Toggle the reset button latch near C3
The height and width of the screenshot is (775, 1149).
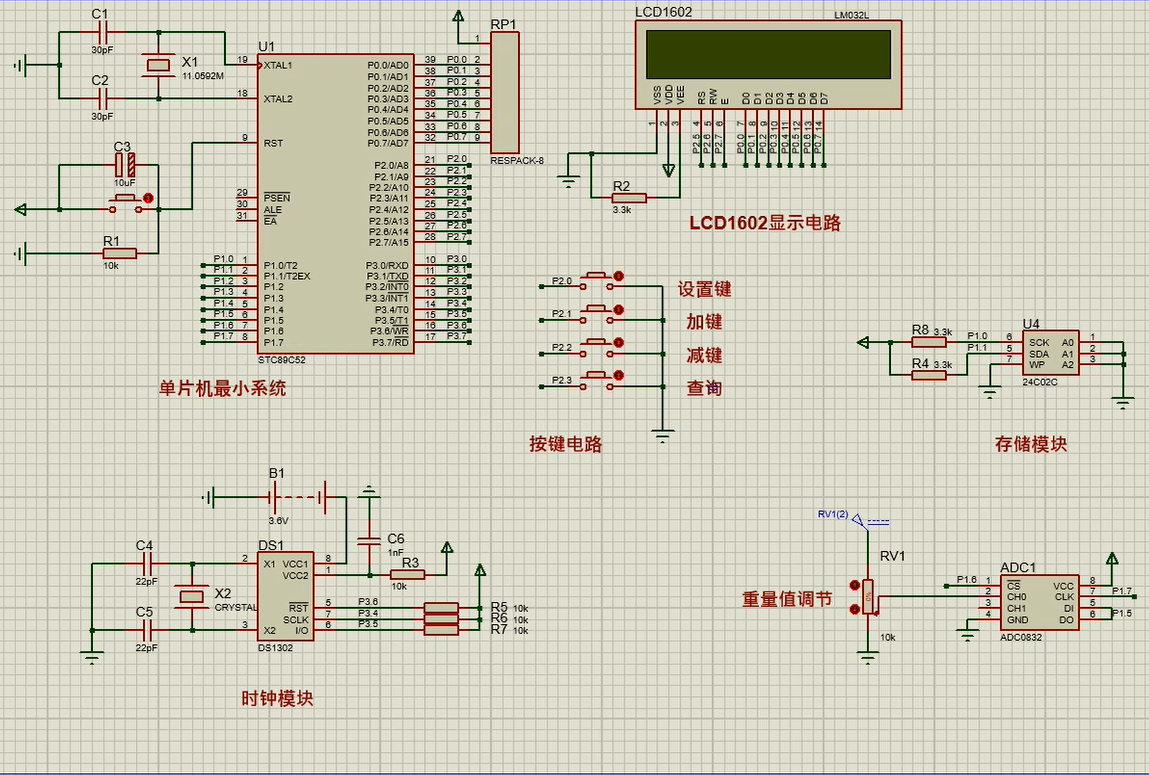click(149, 198)
